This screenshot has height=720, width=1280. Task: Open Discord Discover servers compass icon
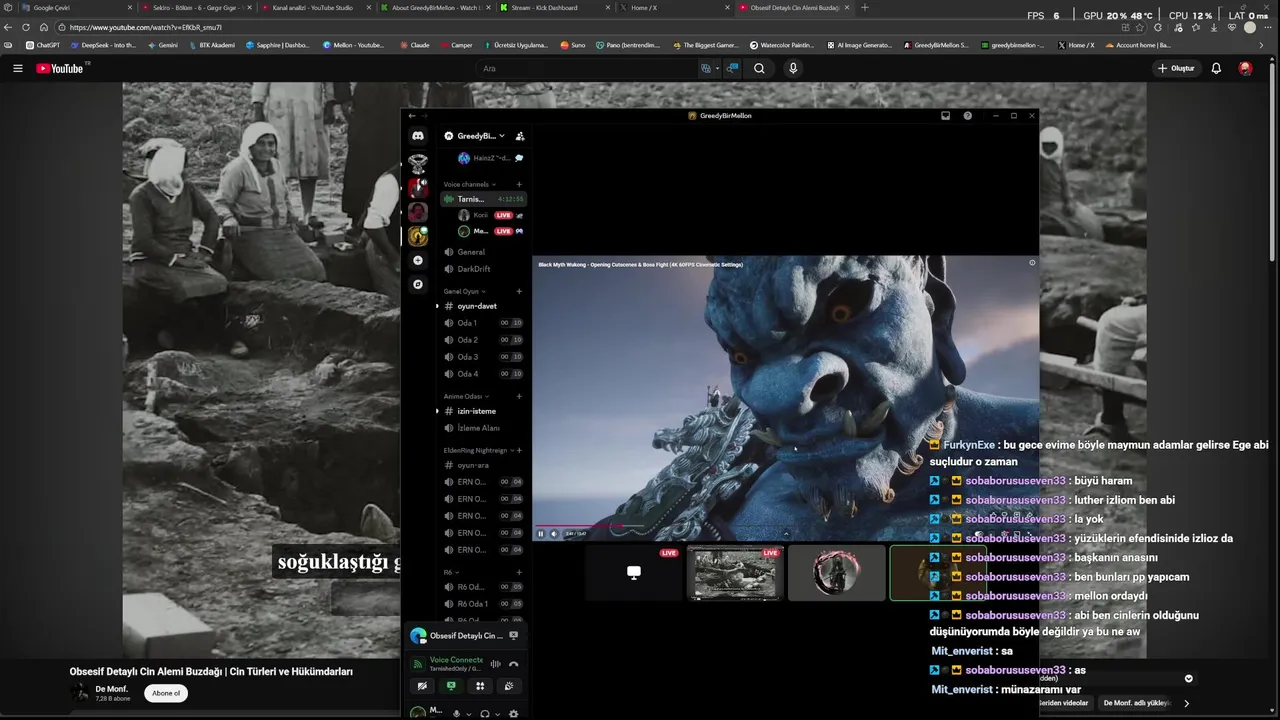click(x=418, y=284)
